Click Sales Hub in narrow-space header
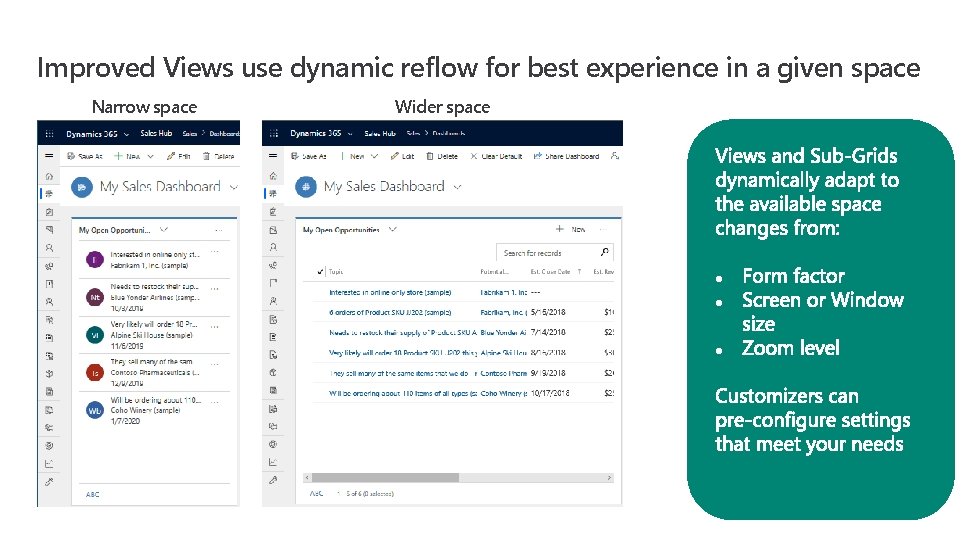 point(156,133)
